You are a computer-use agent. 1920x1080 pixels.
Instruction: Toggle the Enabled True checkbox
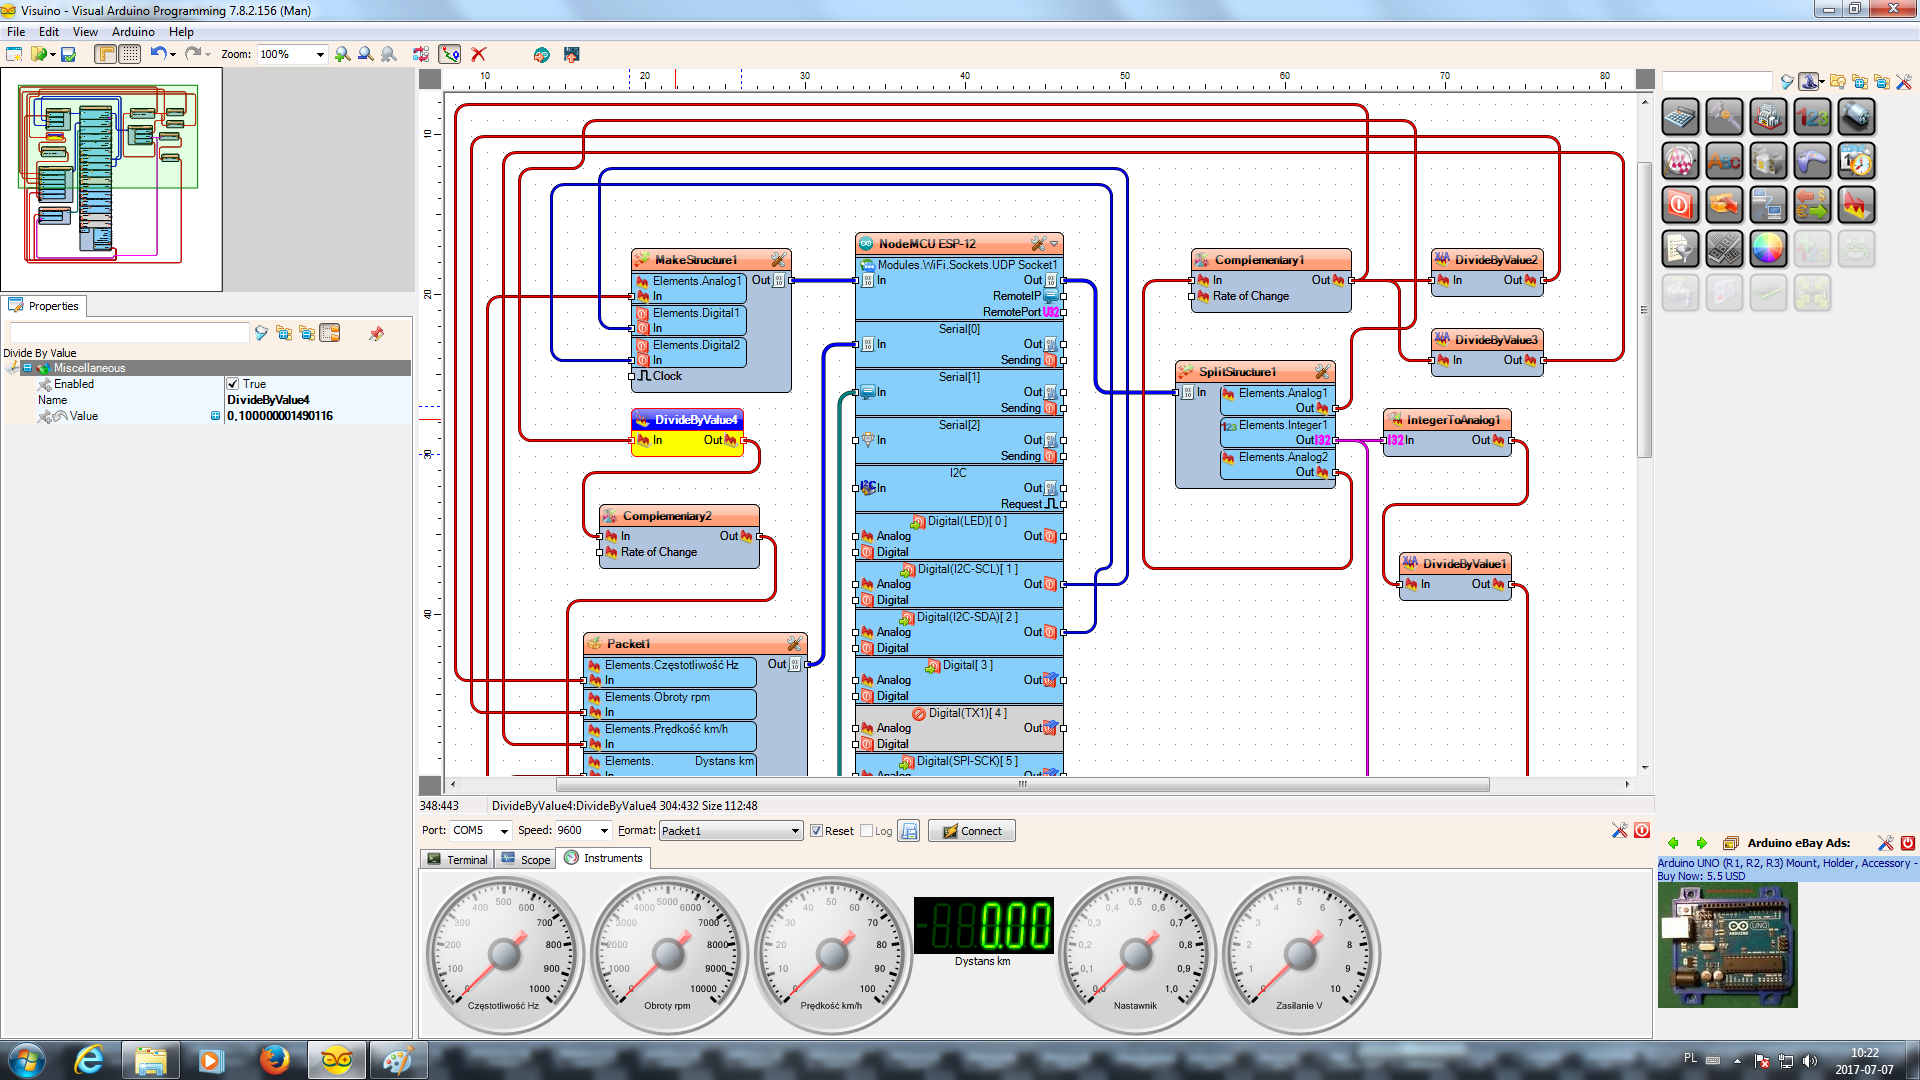[232, 384]
